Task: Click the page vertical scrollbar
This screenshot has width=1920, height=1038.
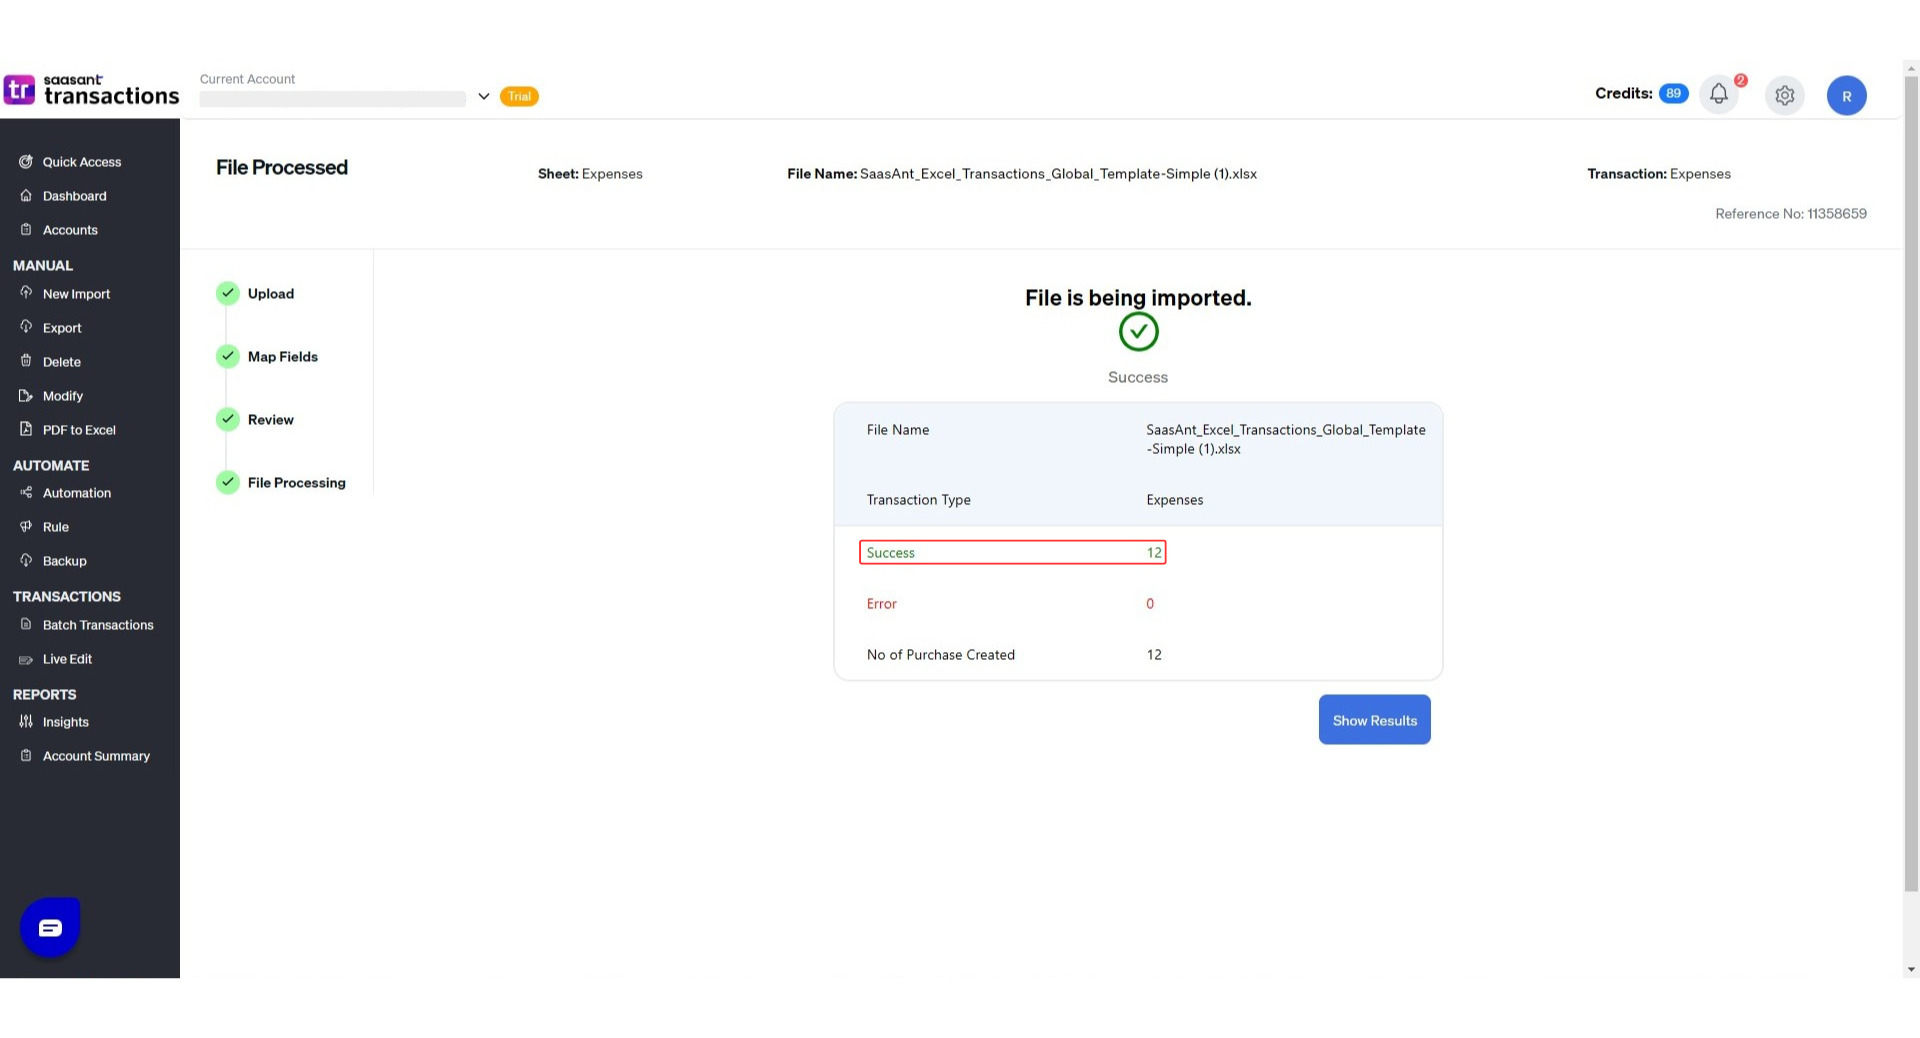Action: [x=1911, y=480]
